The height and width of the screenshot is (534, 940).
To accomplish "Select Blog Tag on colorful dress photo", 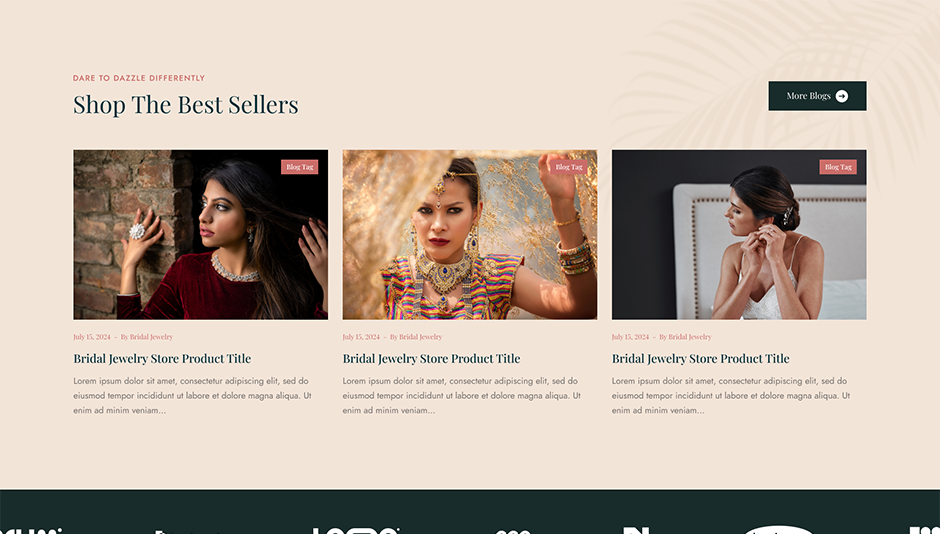I will tap(569, 167).
